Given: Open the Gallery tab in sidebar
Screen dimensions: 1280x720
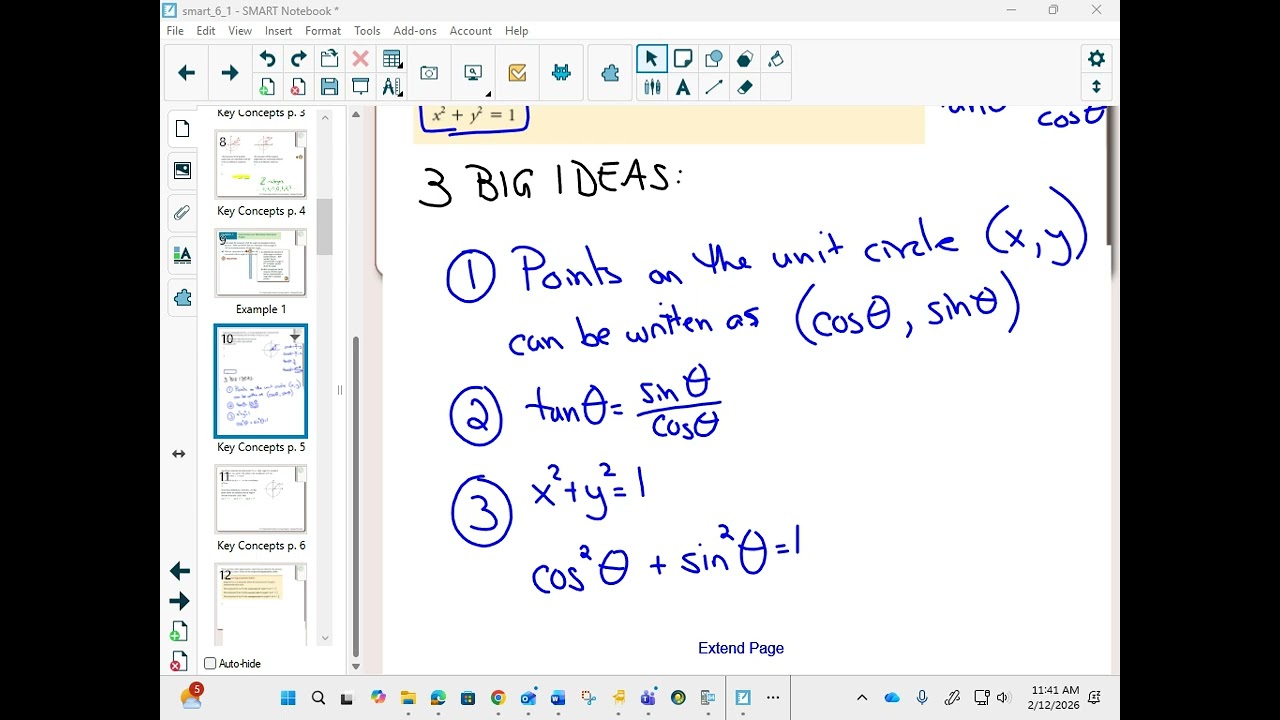Looking at the screenshot, I should click(182, 171).
